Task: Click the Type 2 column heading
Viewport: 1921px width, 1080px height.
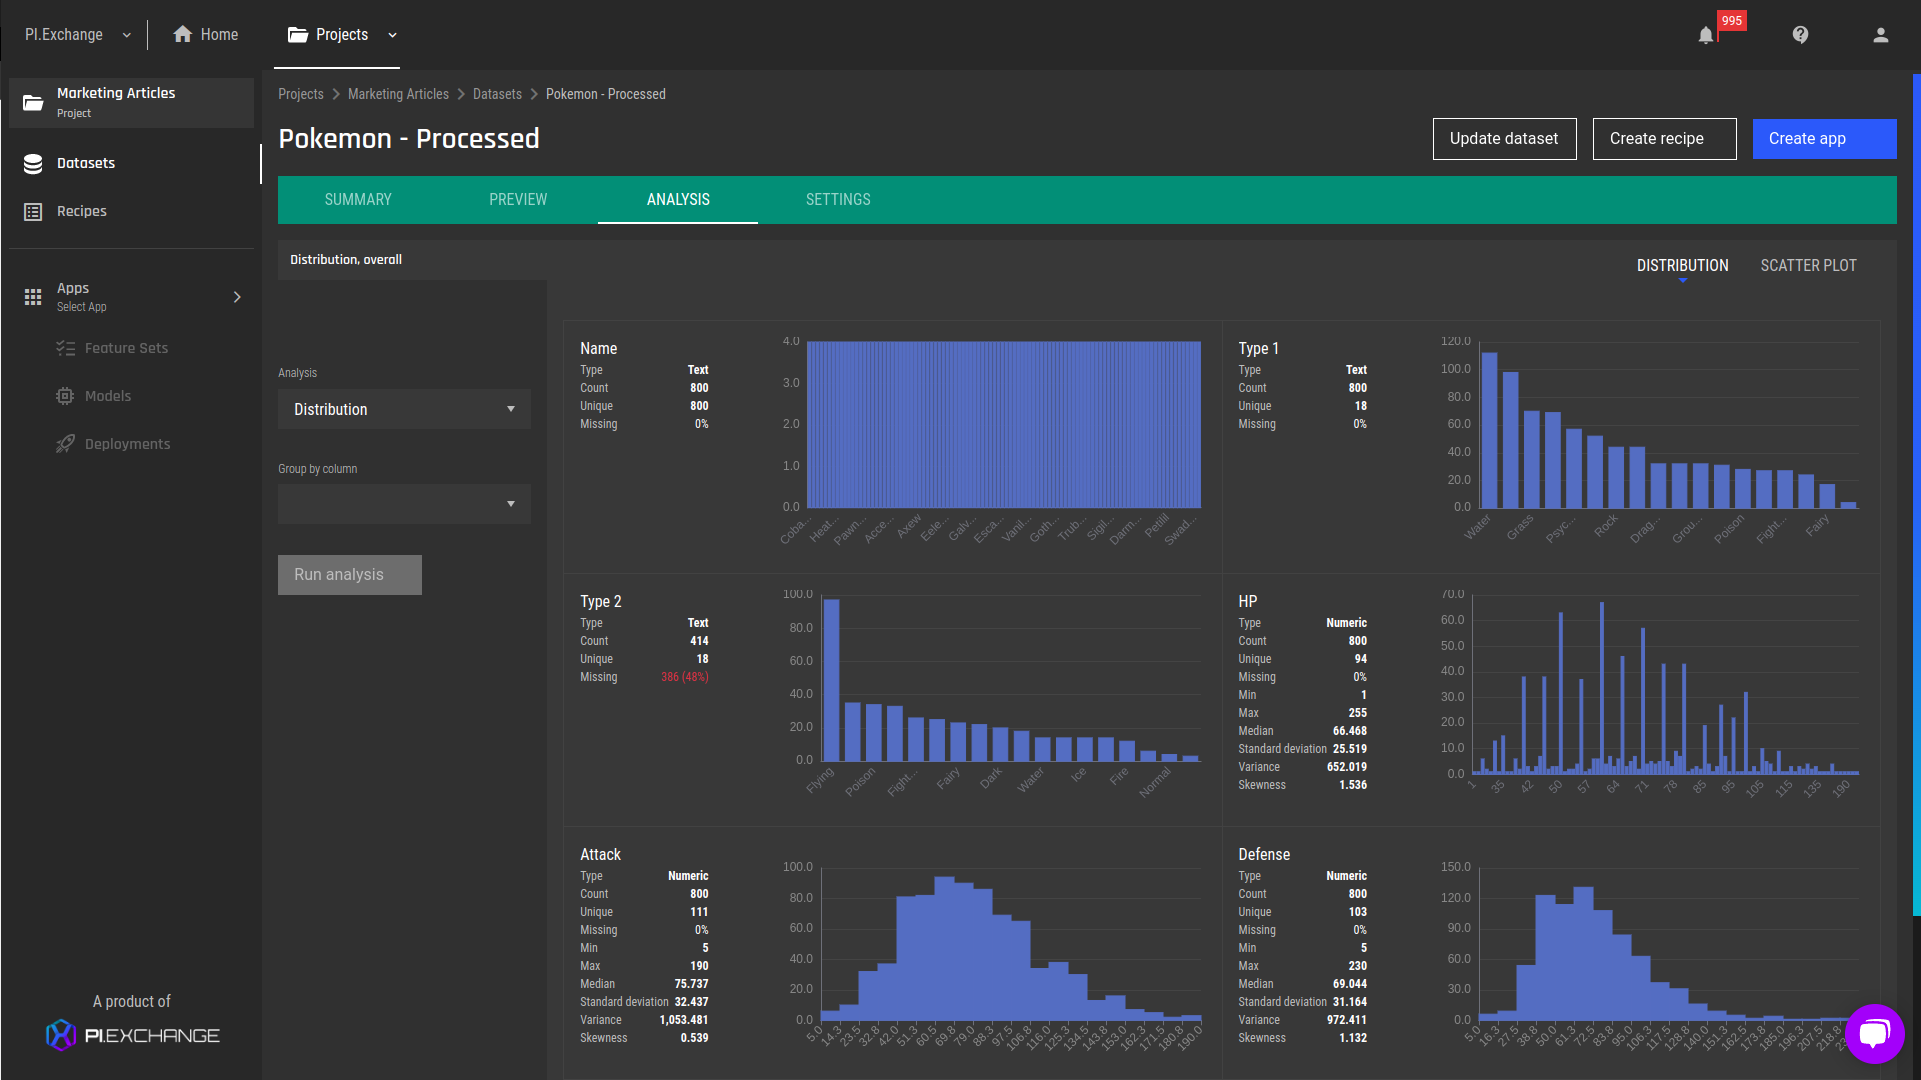Action: (x=600, y=601)
